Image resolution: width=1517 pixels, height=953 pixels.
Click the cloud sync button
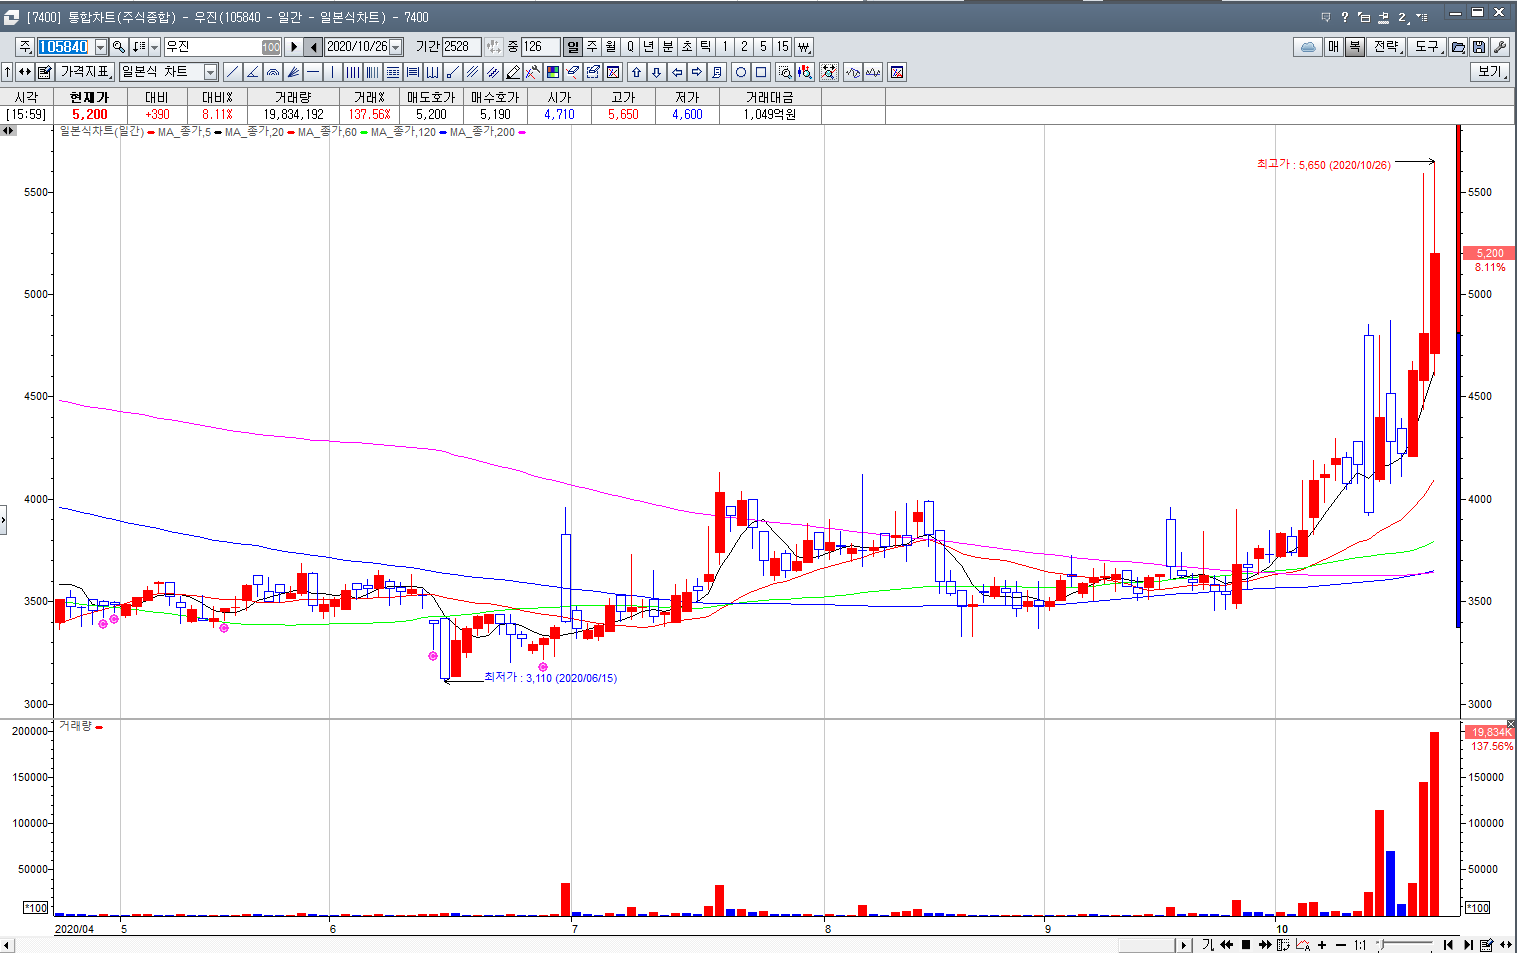[1308, 47]
